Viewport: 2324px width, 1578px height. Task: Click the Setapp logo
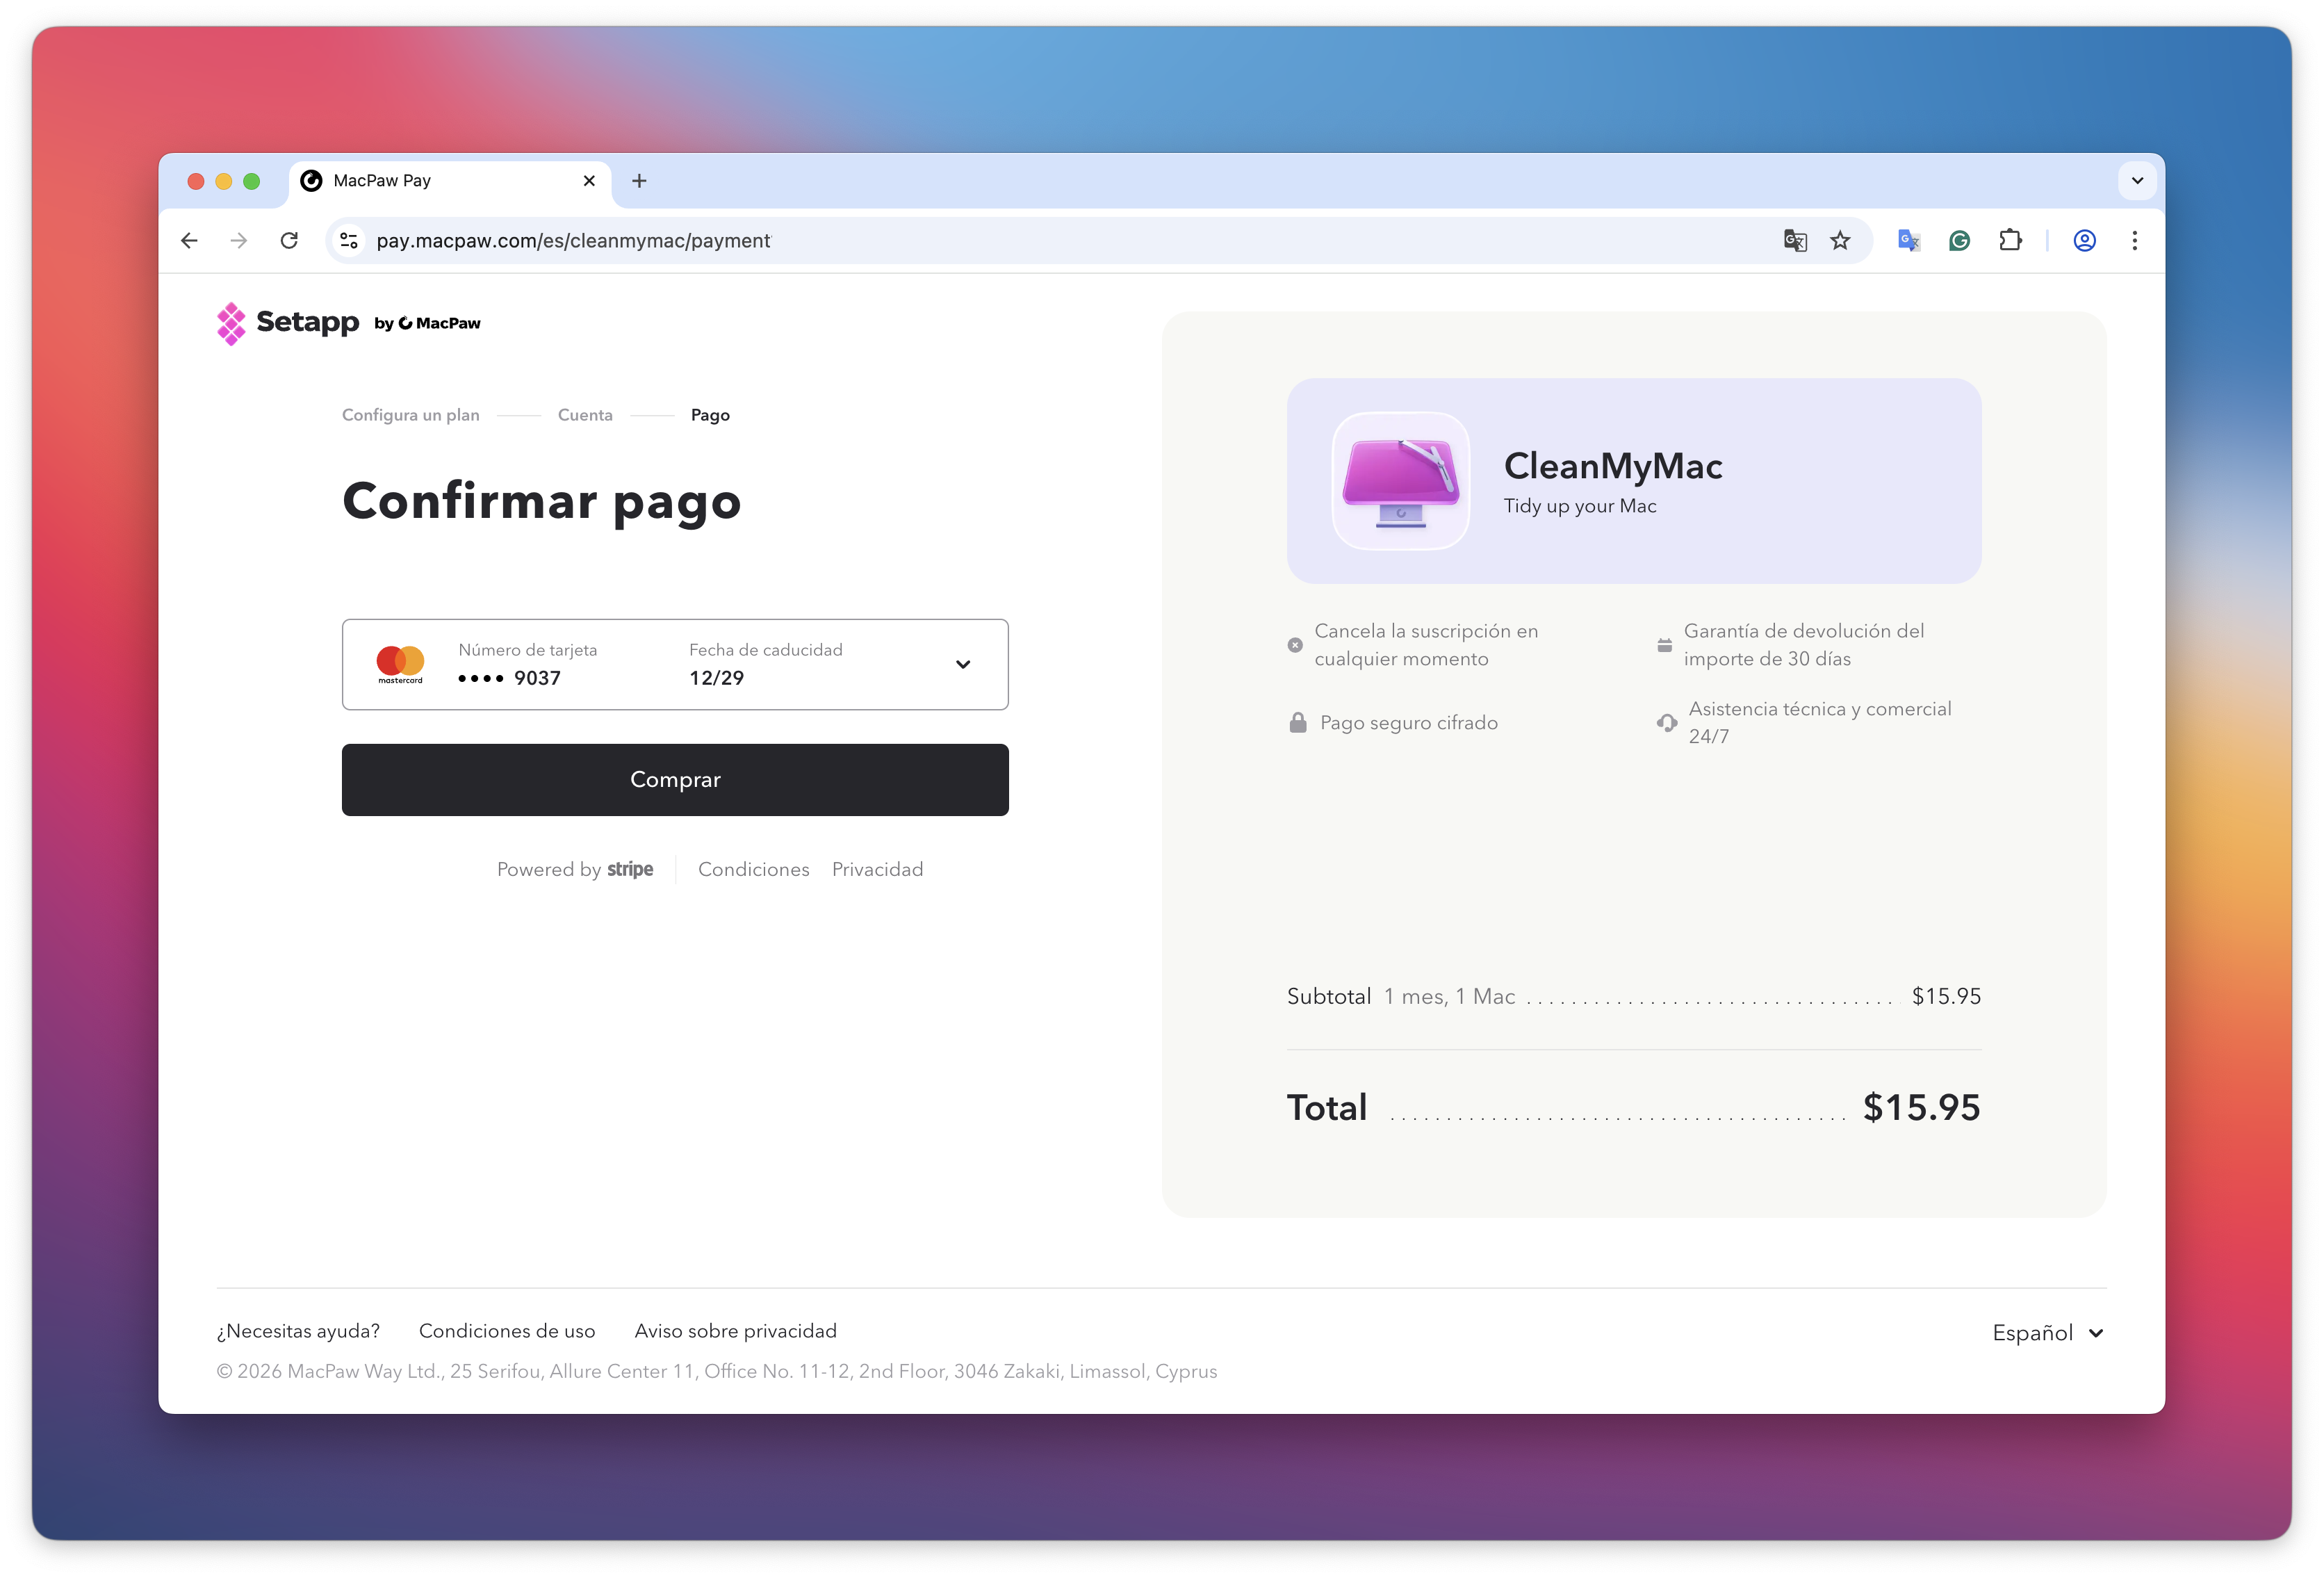(288, 323)
